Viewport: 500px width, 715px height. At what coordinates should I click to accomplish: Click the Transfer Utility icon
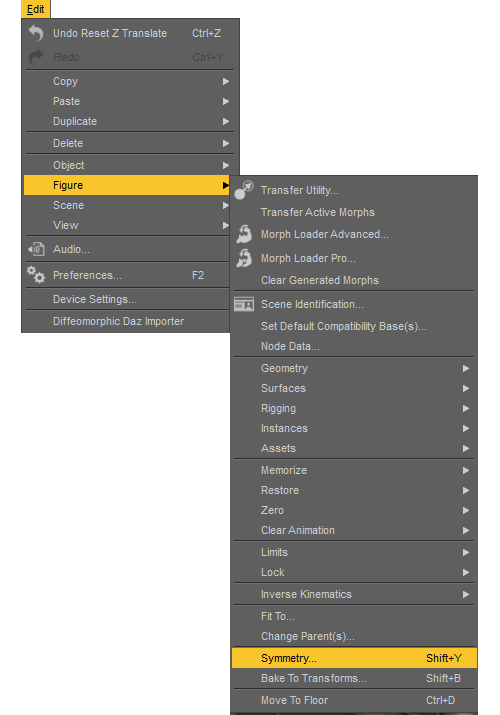click(x=244, y=190)
